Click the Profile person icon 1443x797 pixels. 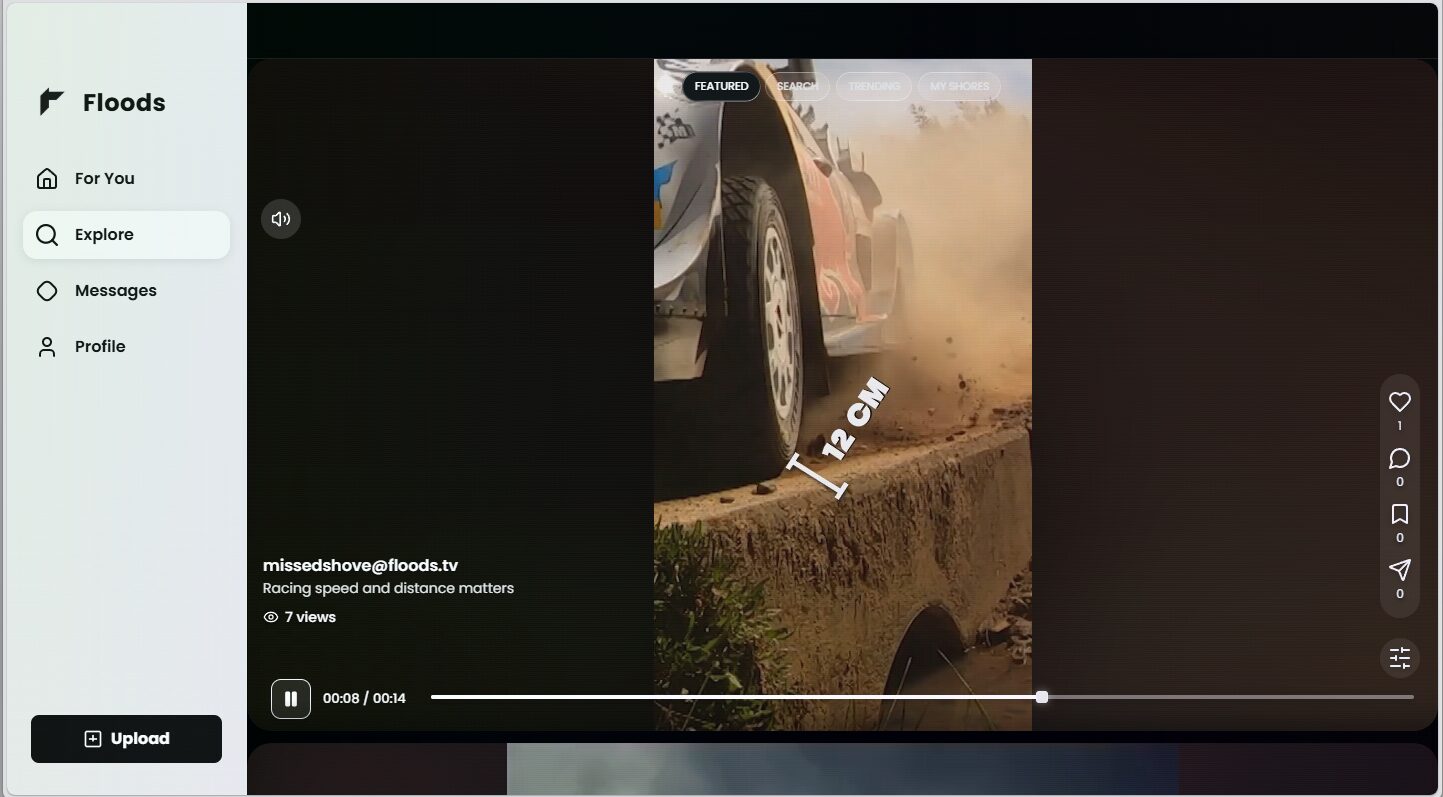(47, 347)
